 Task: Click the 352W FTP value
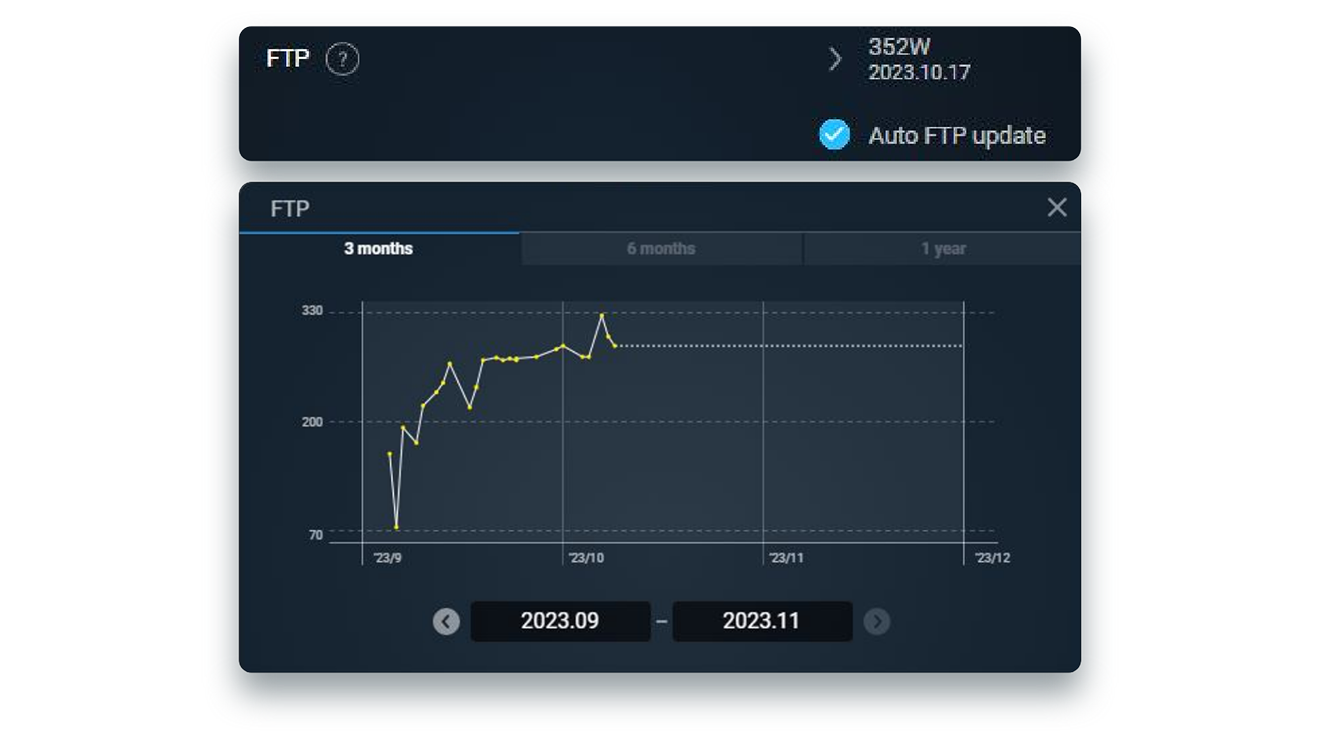point(899,47)
